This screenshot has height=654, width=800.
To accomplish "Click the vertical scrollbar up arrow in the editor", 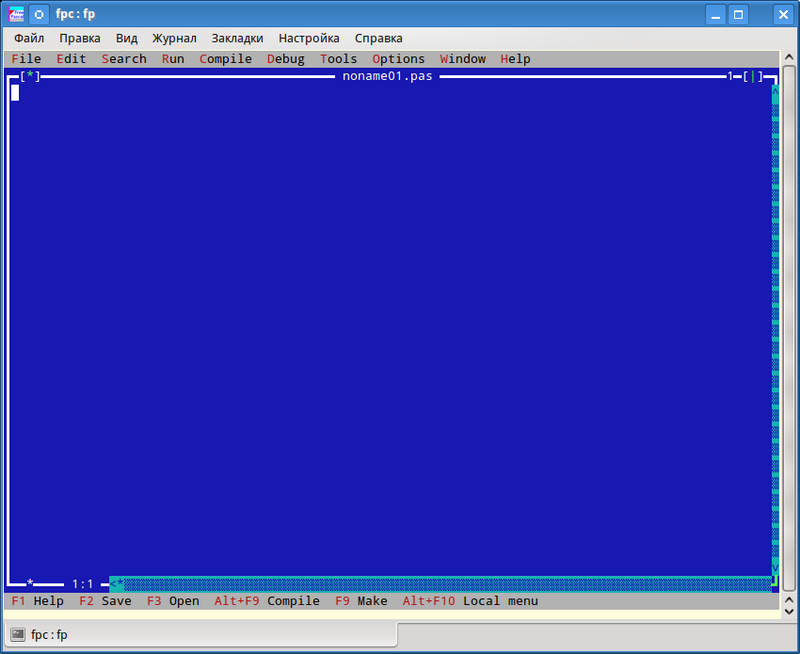I will click(x=775, y=92).
